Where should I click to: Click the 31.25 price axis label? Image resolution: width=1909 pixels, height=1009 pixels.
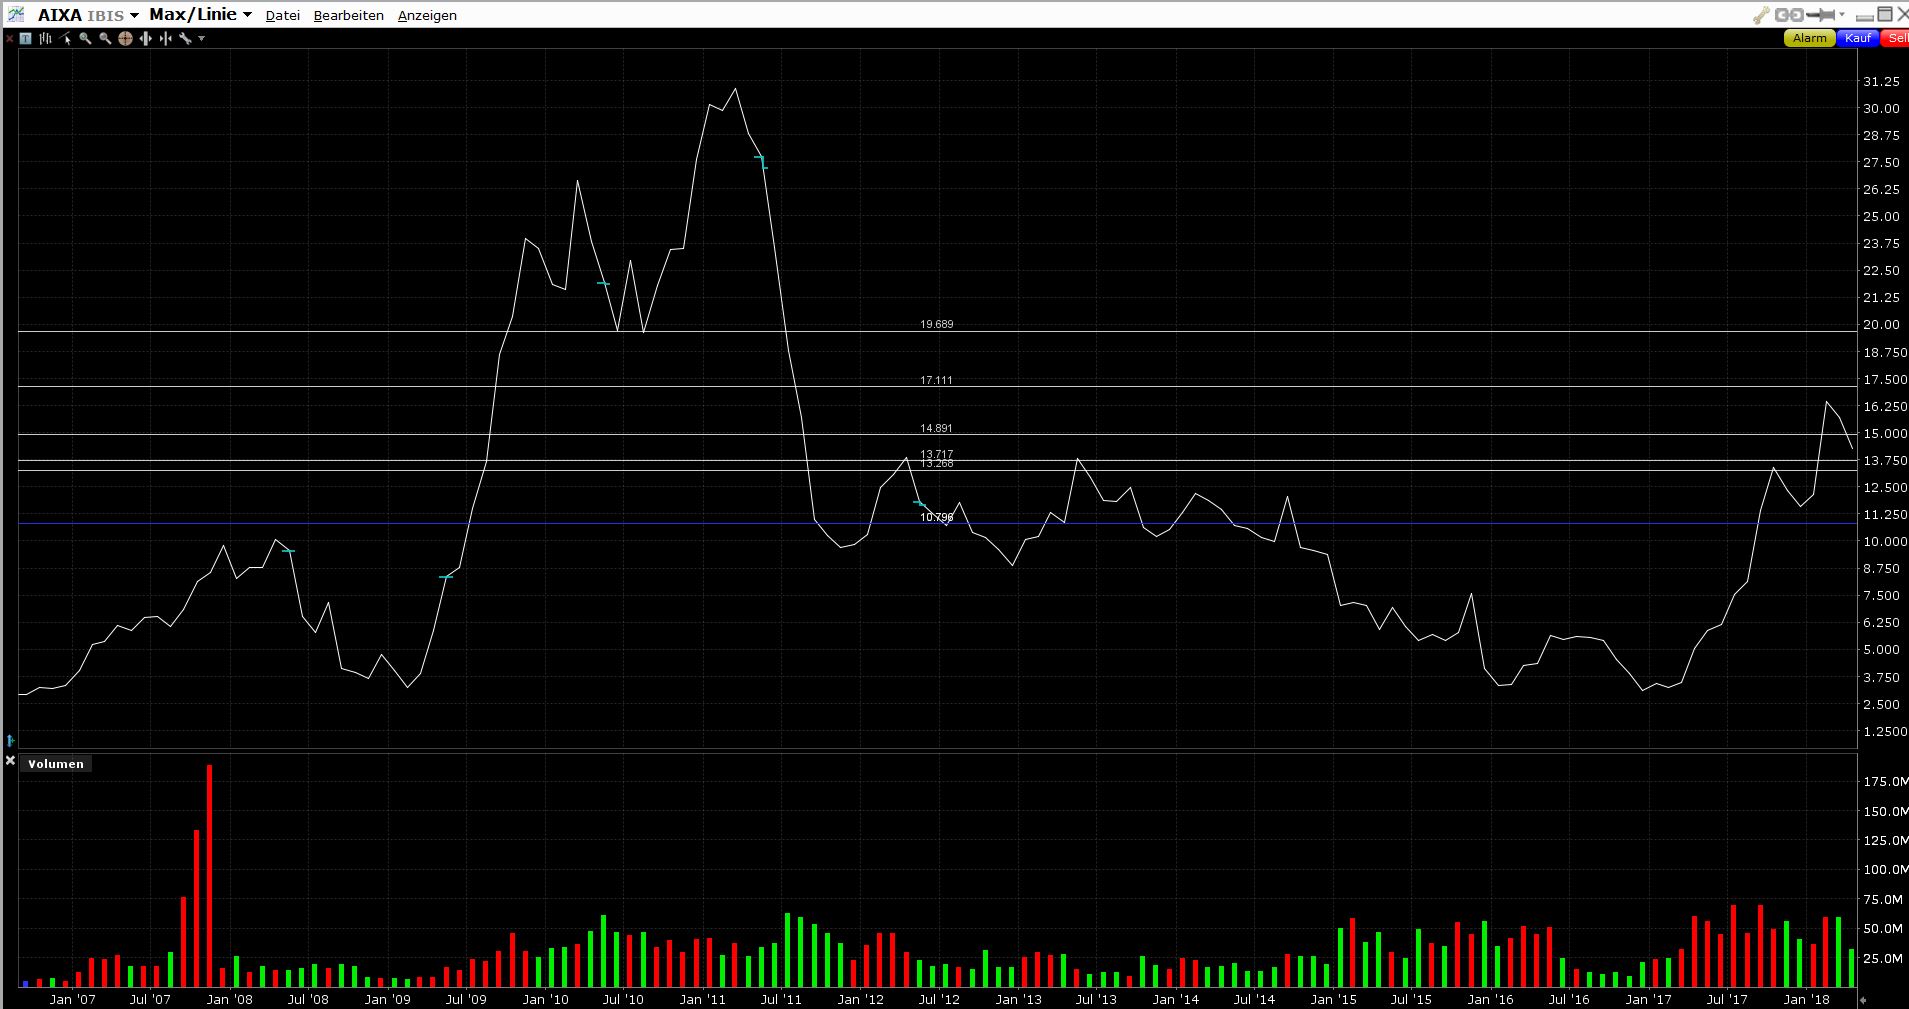coord(1881,82)
